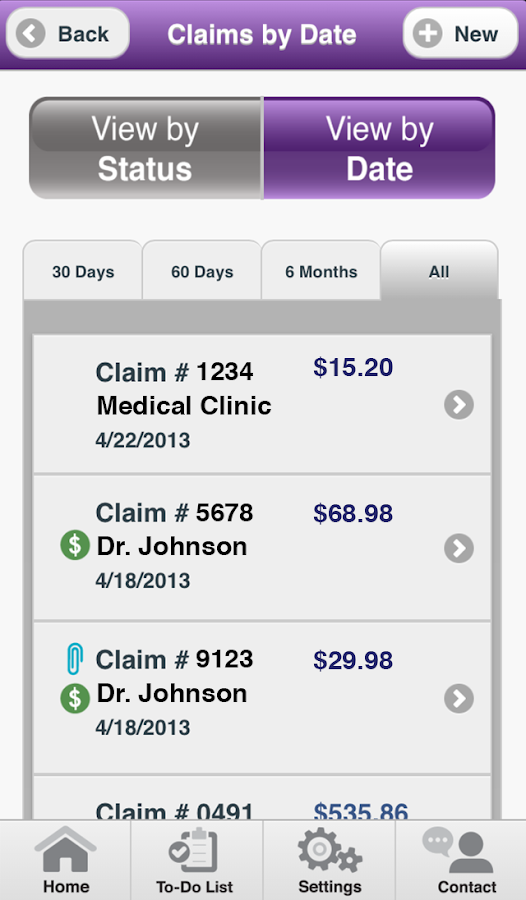
Task: Open the partially visible Claim 0491 row
Action: tap(262, 798)
